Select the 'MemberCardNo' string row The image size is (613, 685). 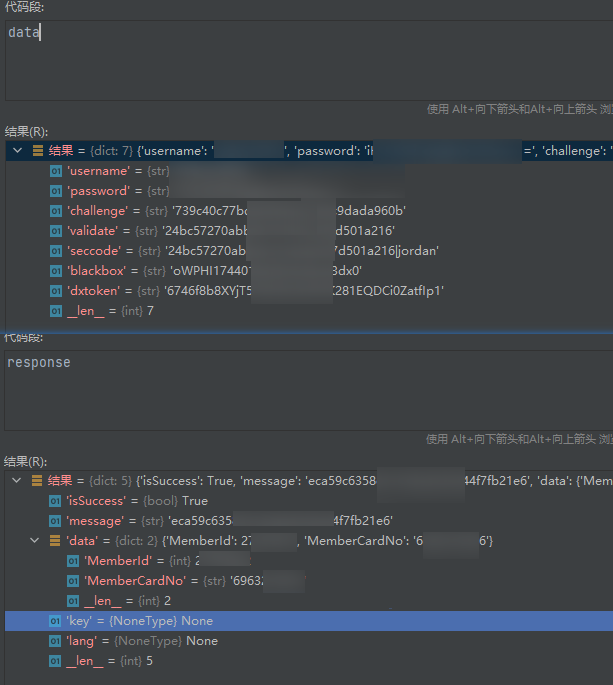pyautogui.click(x=309, y=581)
